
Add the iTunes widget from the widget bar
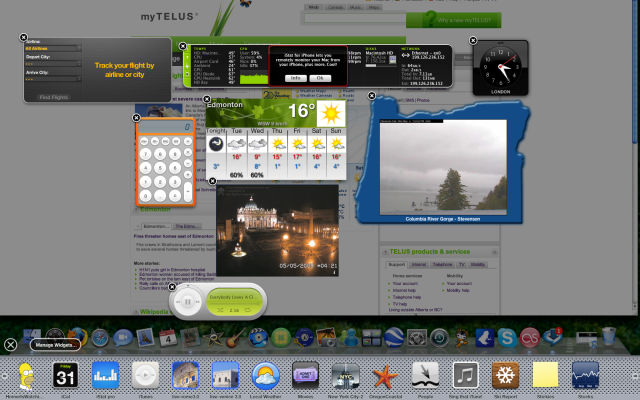tap(145, 375)
